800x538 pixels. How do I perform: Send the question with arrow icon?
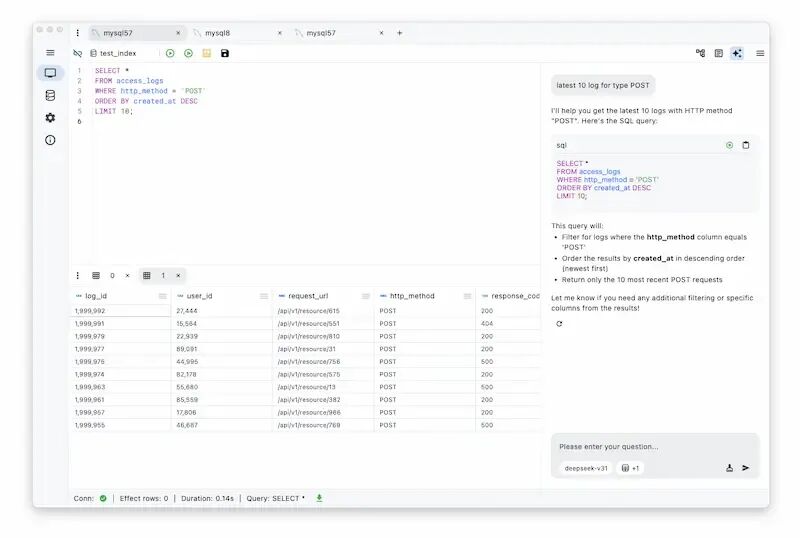pyautogui.click(x=745, y=468)
